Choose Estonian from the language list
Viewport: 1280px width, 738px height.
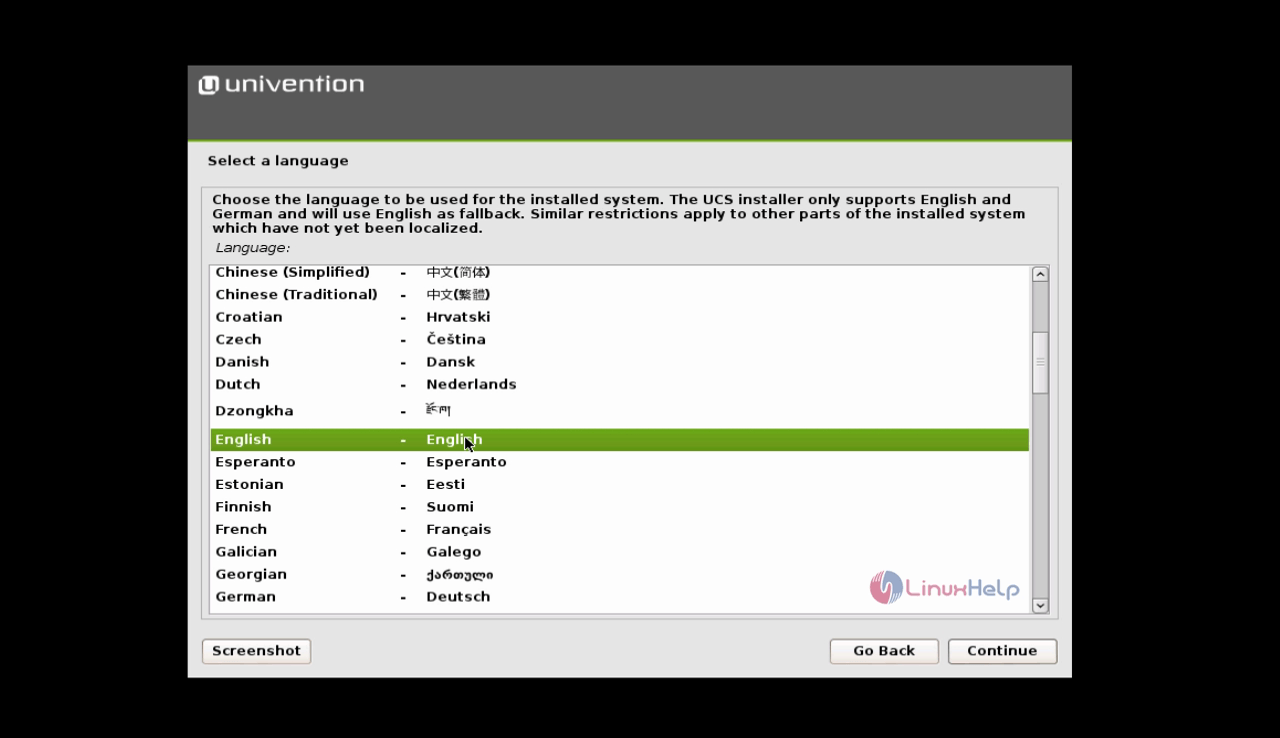click(x=620, y=485)
